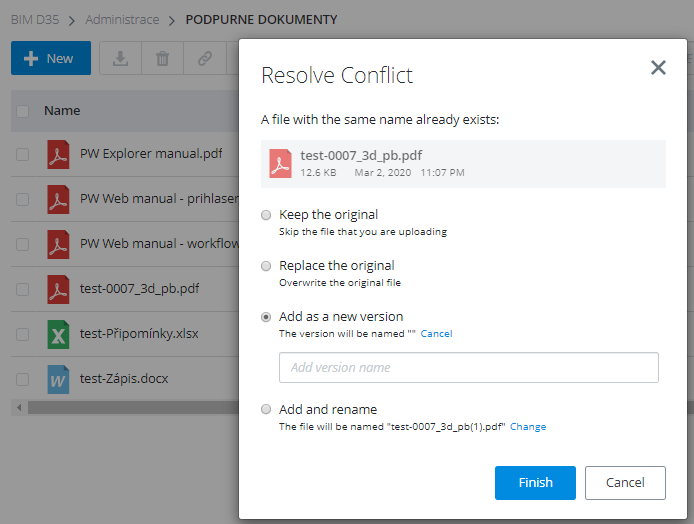Choose the Add and rename option
Screen dimensions: 694x524
click(266, 410)
